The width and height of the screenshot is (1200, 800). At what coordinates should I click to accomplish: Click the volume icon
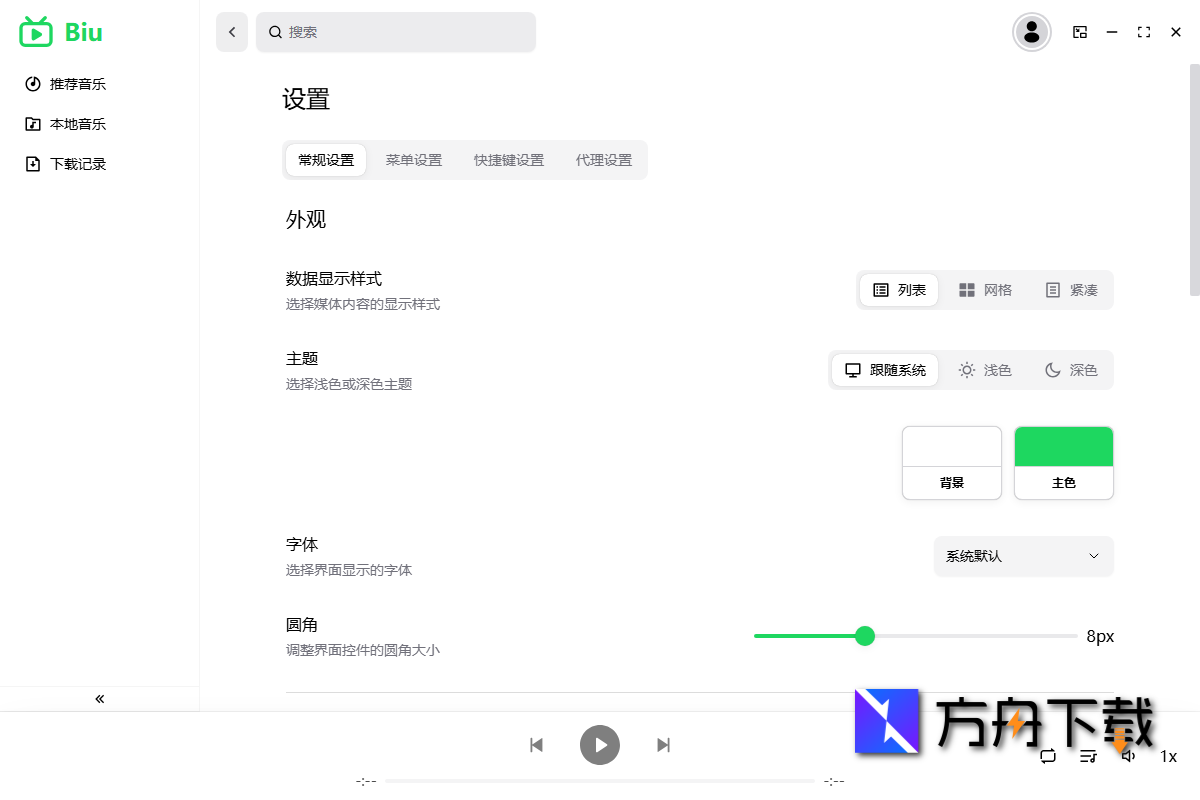coord(1129,757)
